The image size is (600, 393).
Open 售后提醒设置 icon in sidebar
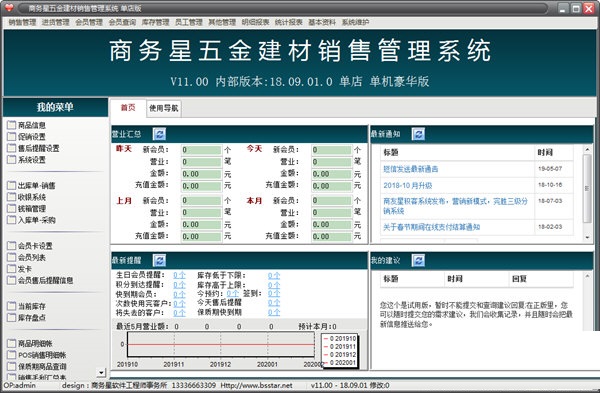point(12,148)
